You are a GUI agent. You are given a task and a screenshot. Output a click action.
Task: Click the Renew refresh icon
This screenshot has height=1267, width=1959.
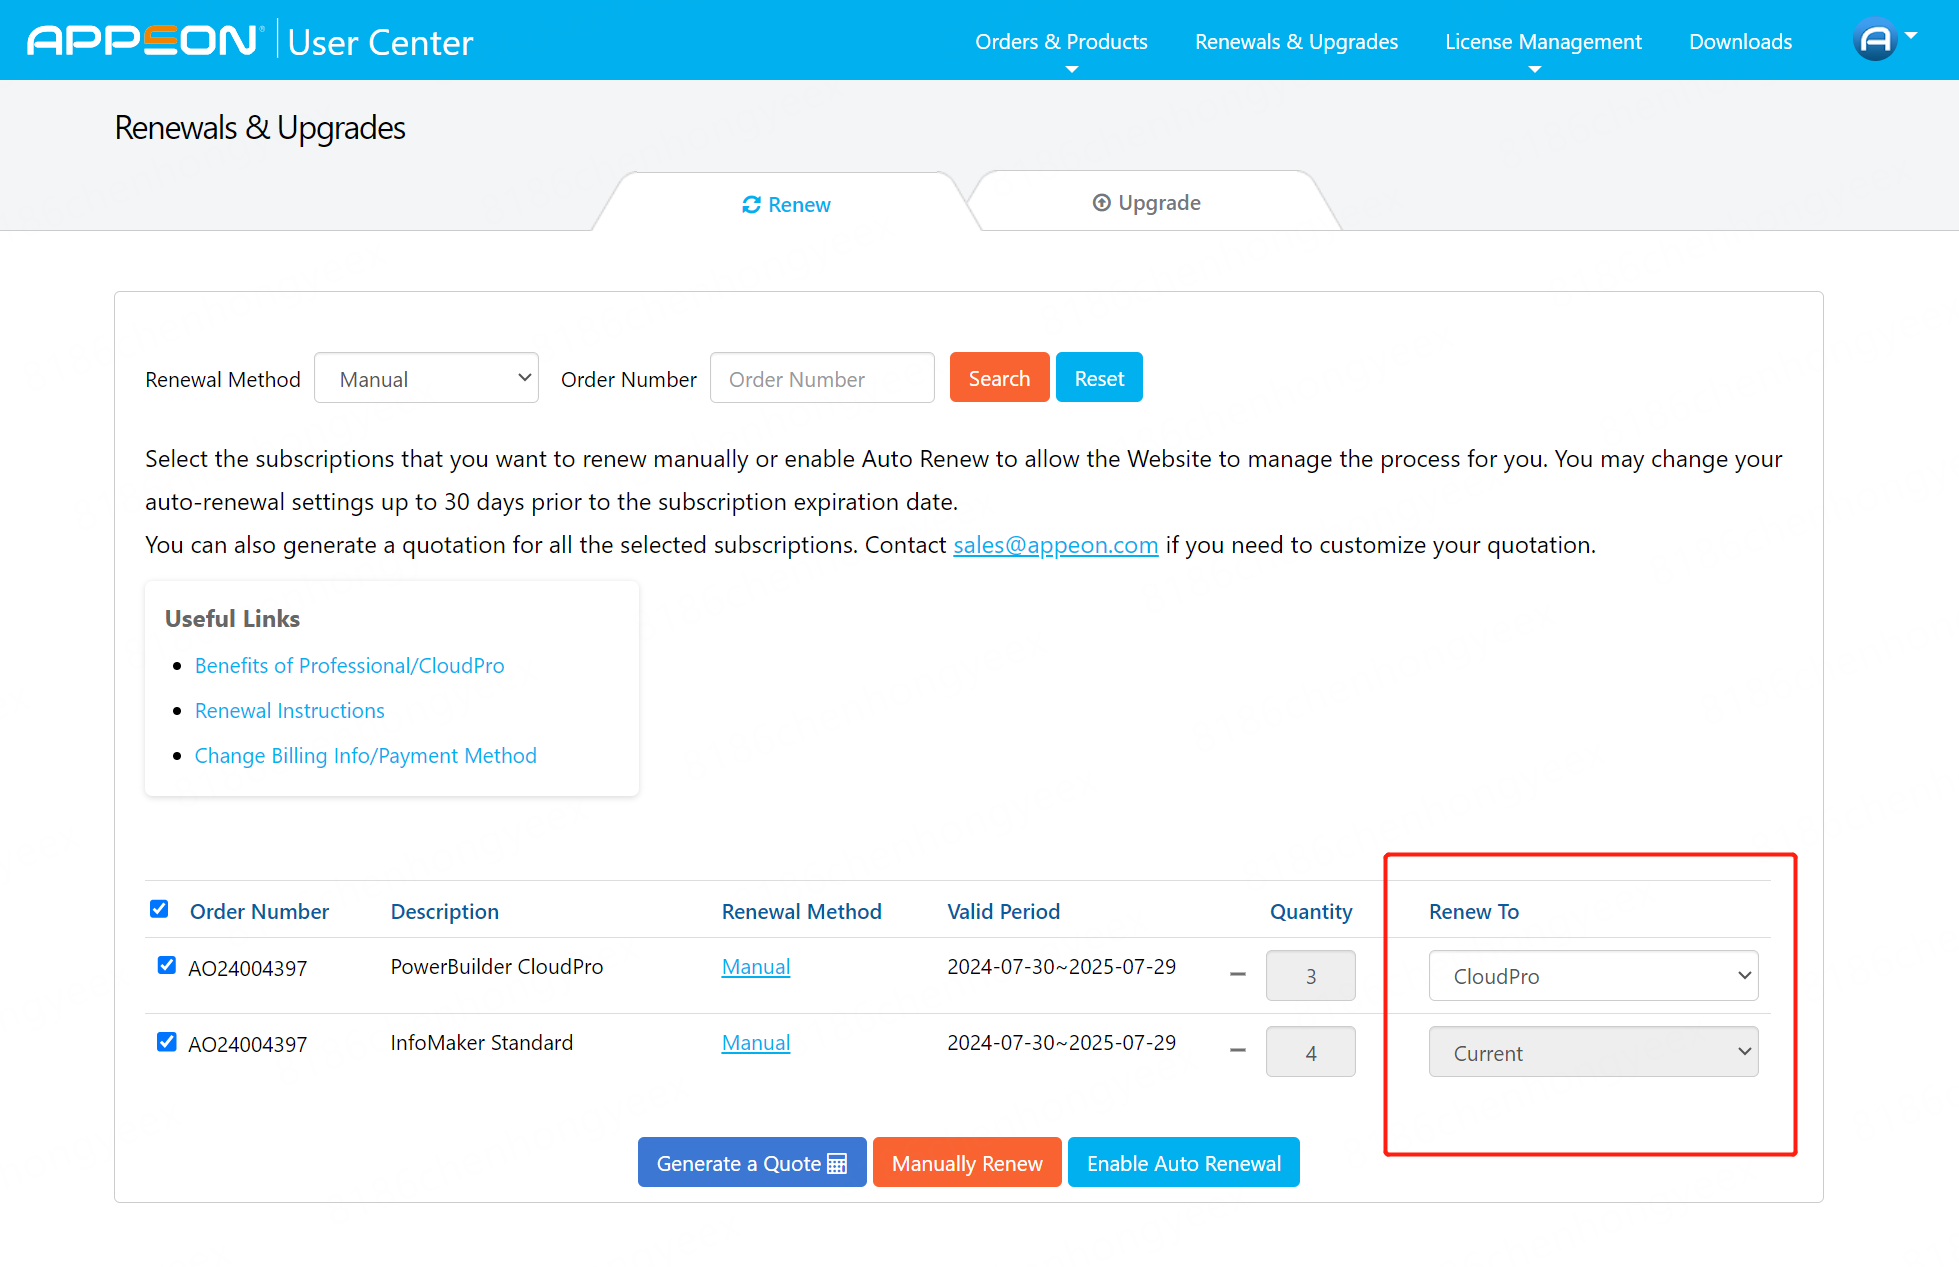pos(752,205)
